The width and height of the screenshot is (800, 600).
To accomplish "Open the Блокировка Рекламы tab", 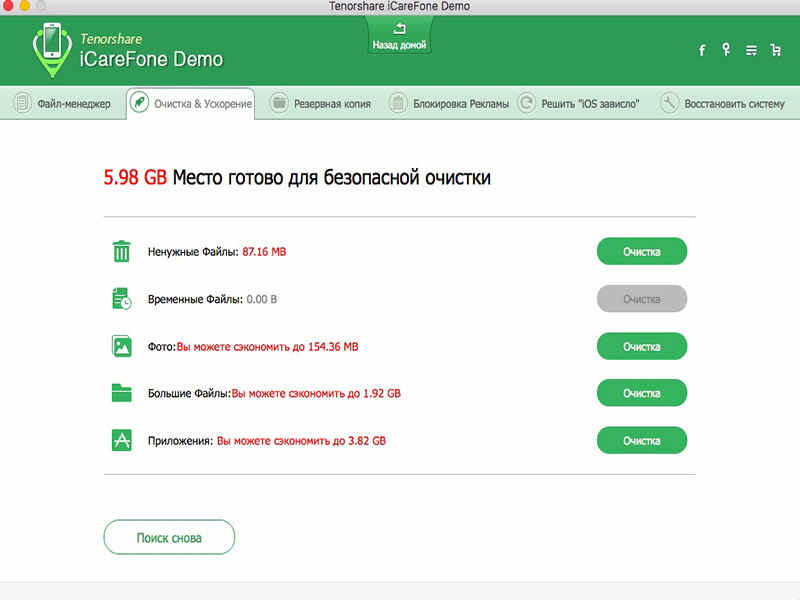I will (449, 103).
